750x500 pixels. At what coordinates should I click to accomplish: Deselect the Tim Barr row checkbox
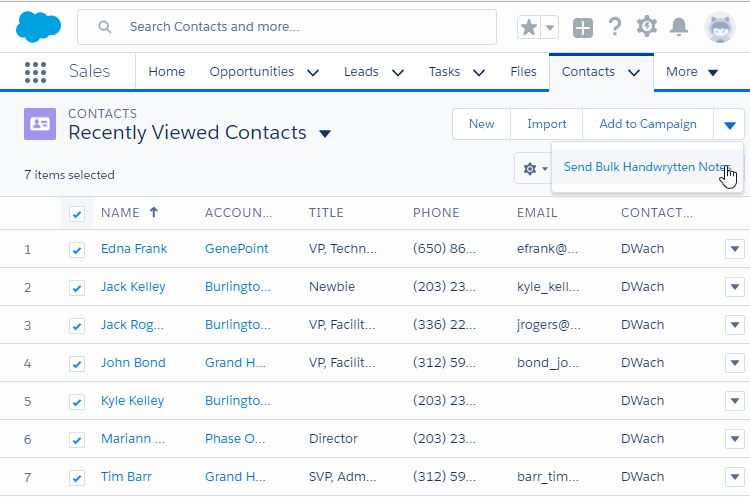point(77,478)
